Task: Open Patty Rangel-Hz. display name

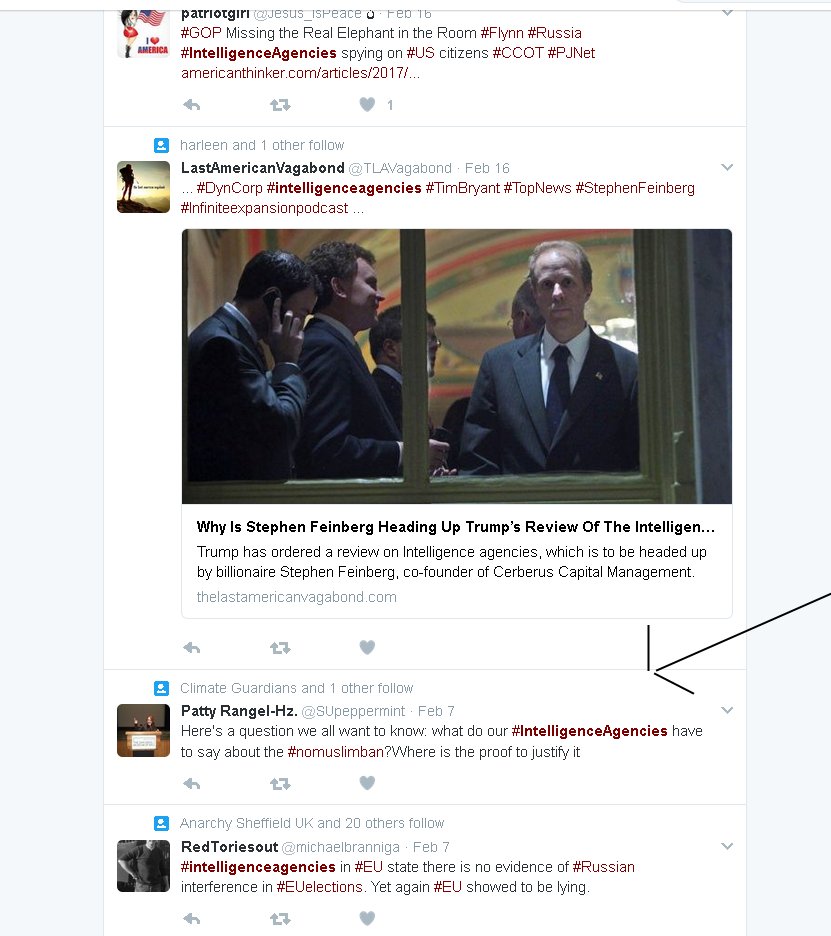Action: pyautogui.click(x=239, y=711)
